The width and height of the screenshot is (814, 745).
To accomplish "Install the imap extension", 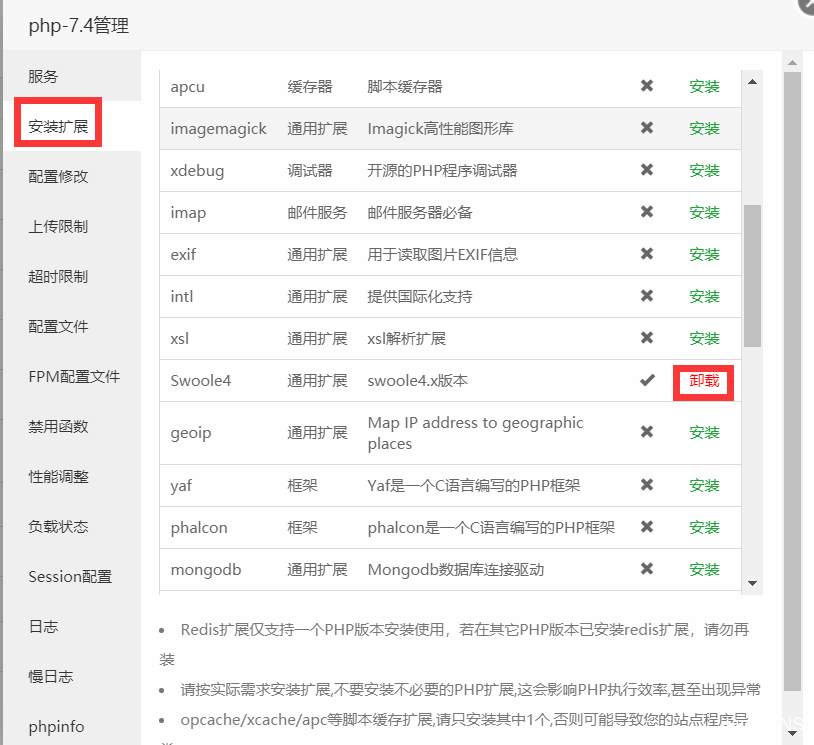I will point(704,212).
